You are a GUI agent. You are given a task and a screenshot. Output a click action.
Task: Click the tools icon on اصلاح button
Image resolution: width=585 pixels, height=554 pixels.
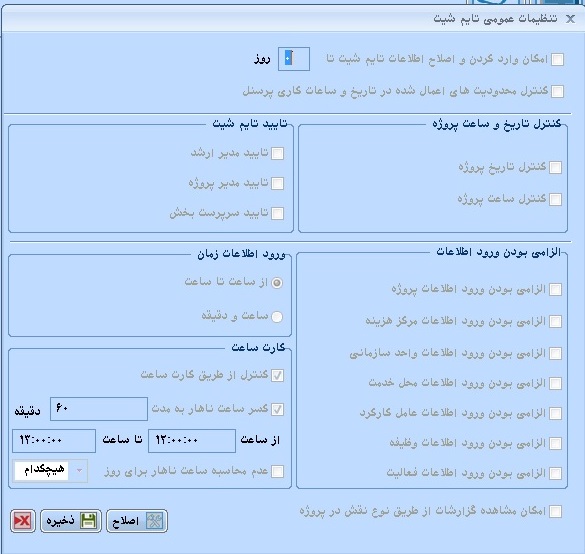[154, 521]
